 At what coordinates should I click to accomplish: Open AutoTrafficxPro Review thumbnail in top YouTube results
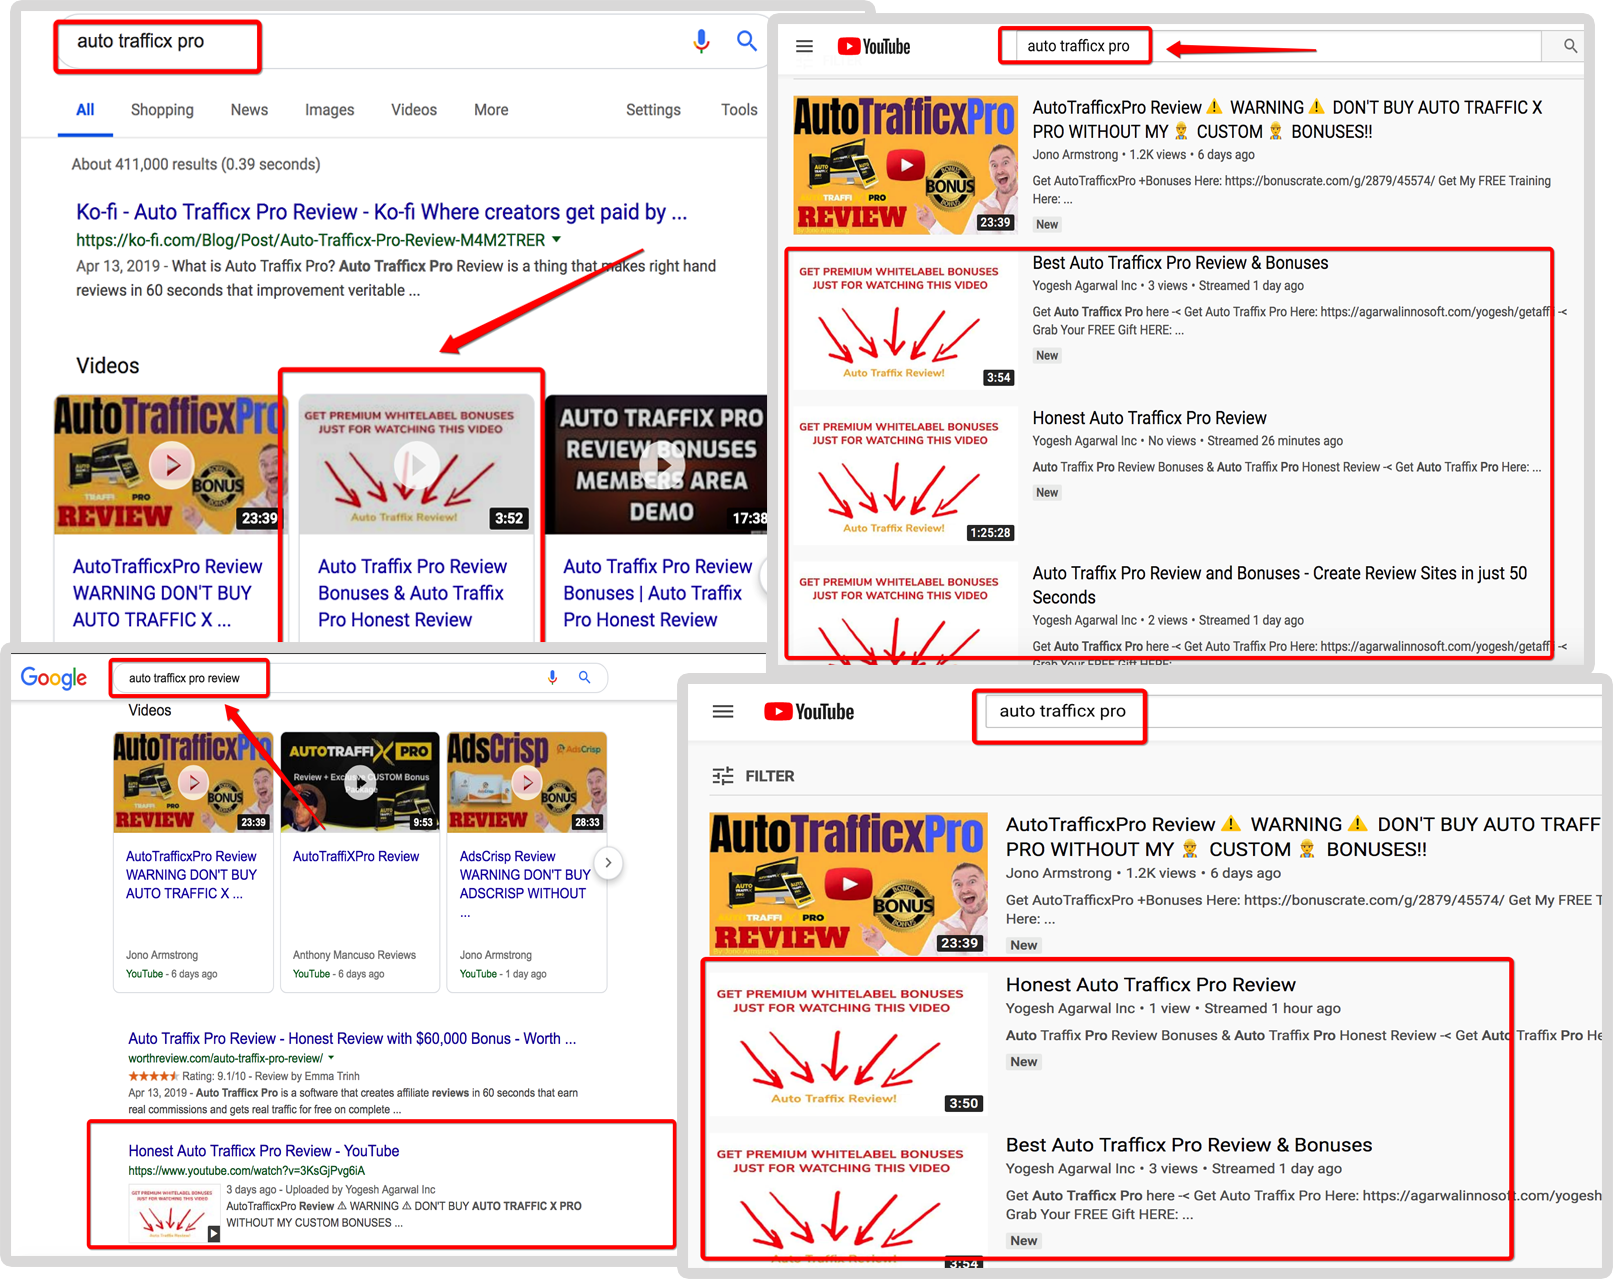click(905, 165)
